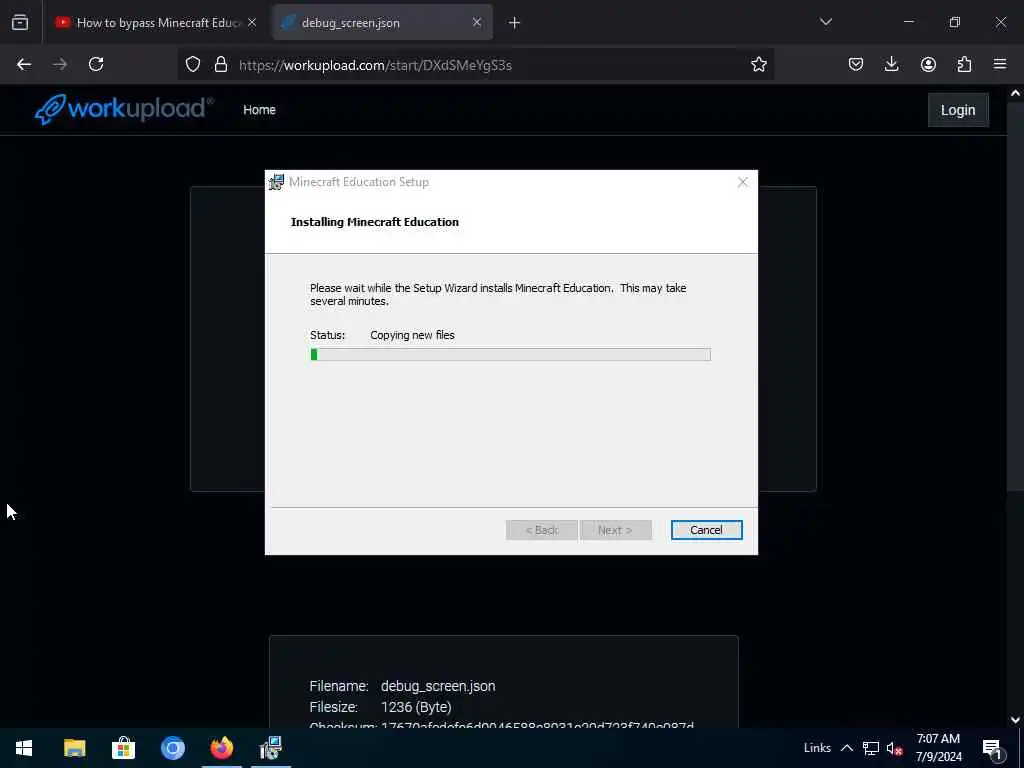Screen dimensions: 1024x768
Task: Show hidden system tray icons
Action: click(846, 748)
